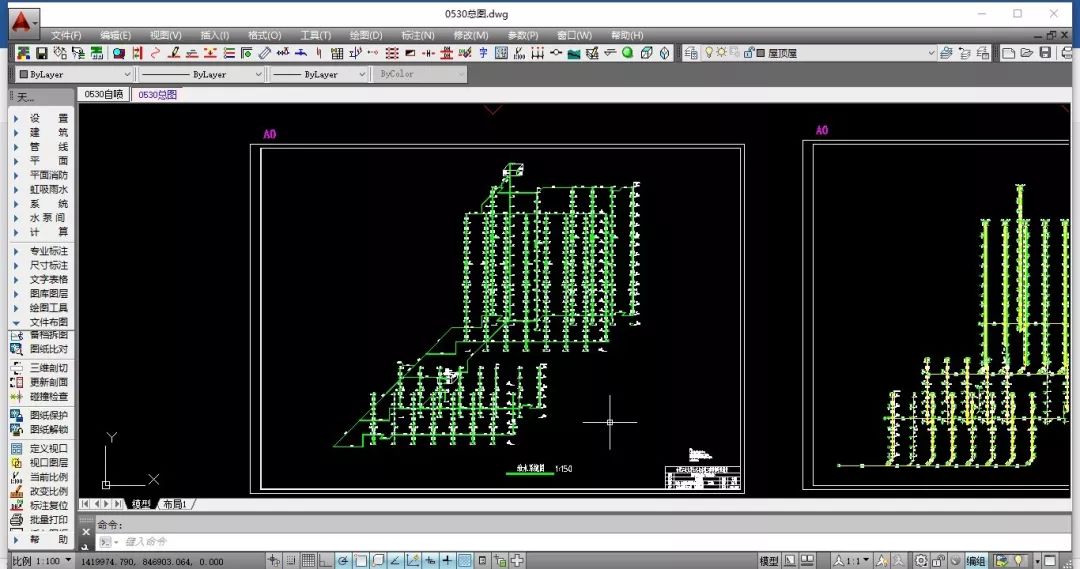Click the layer states manager icon
The height and width of the screenshot is (569, 1080).
(x=983, y=53)
